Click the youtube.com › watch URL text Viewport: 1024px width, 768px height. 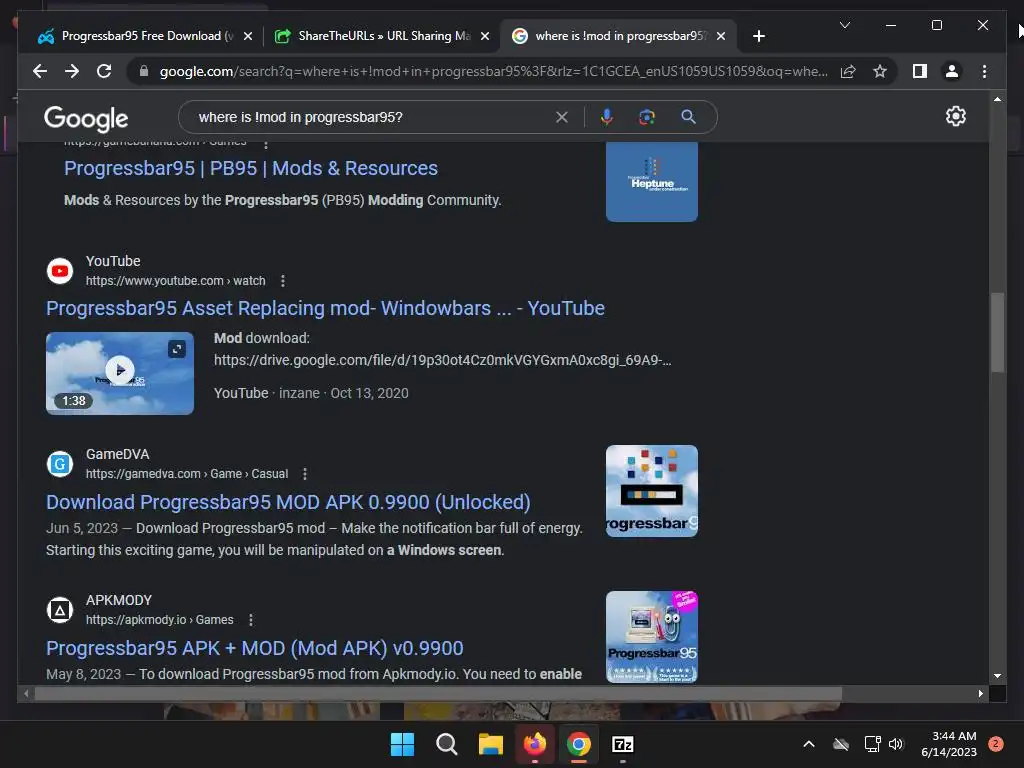(175, 281)
